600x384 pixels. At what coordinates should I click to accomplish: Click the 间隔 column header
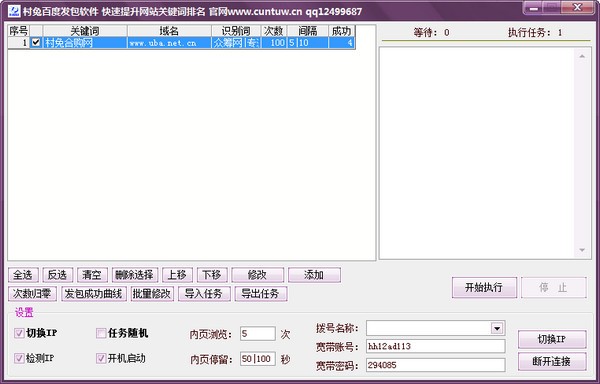(308, 31)
